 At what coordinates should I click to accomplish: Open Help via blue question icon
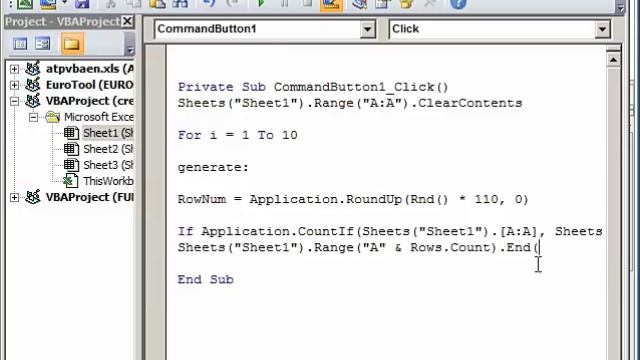click(x=458, y=4)
